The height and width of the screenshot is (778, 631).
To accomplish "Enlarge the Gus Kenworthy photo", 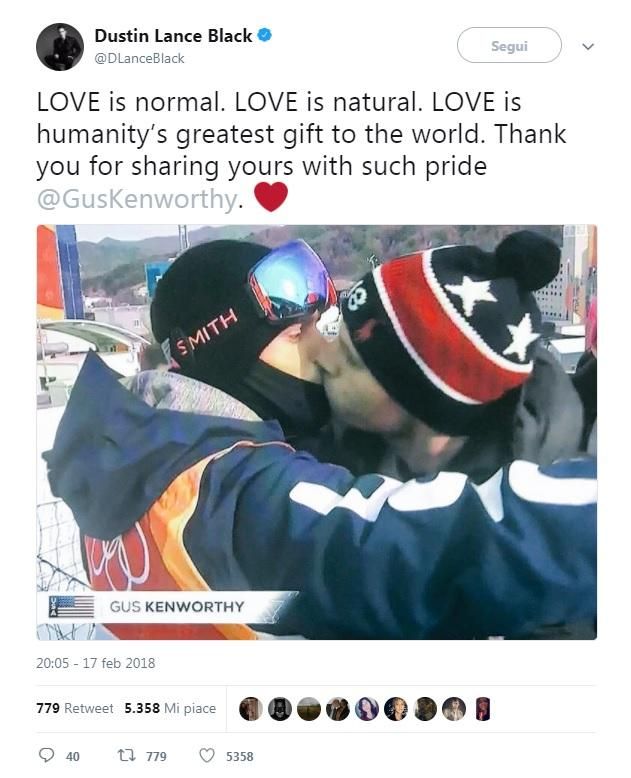I will (x=316, y=432).
